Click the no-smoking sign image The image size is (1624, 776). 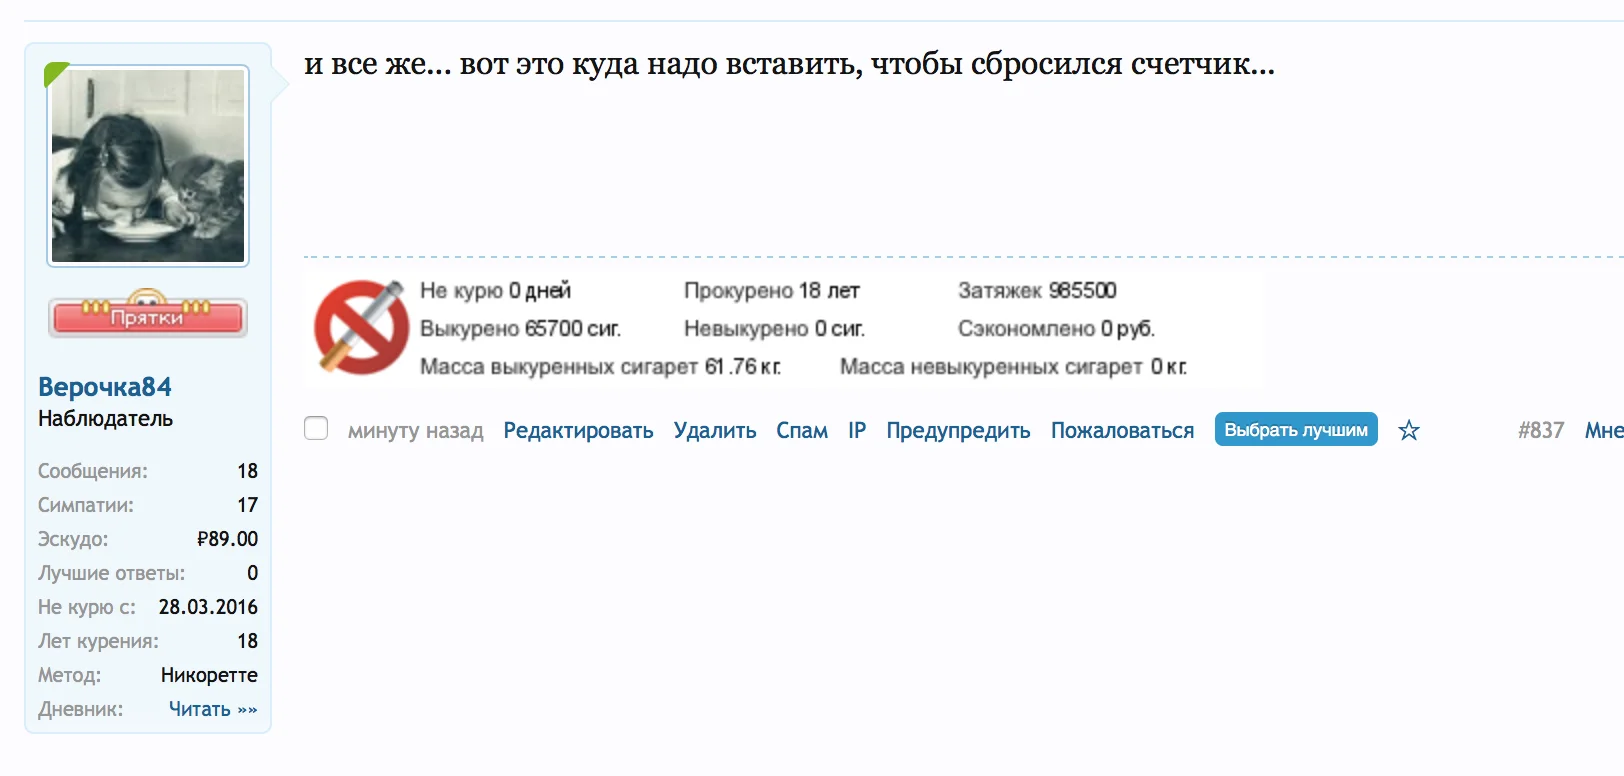(x=361, y=327)
